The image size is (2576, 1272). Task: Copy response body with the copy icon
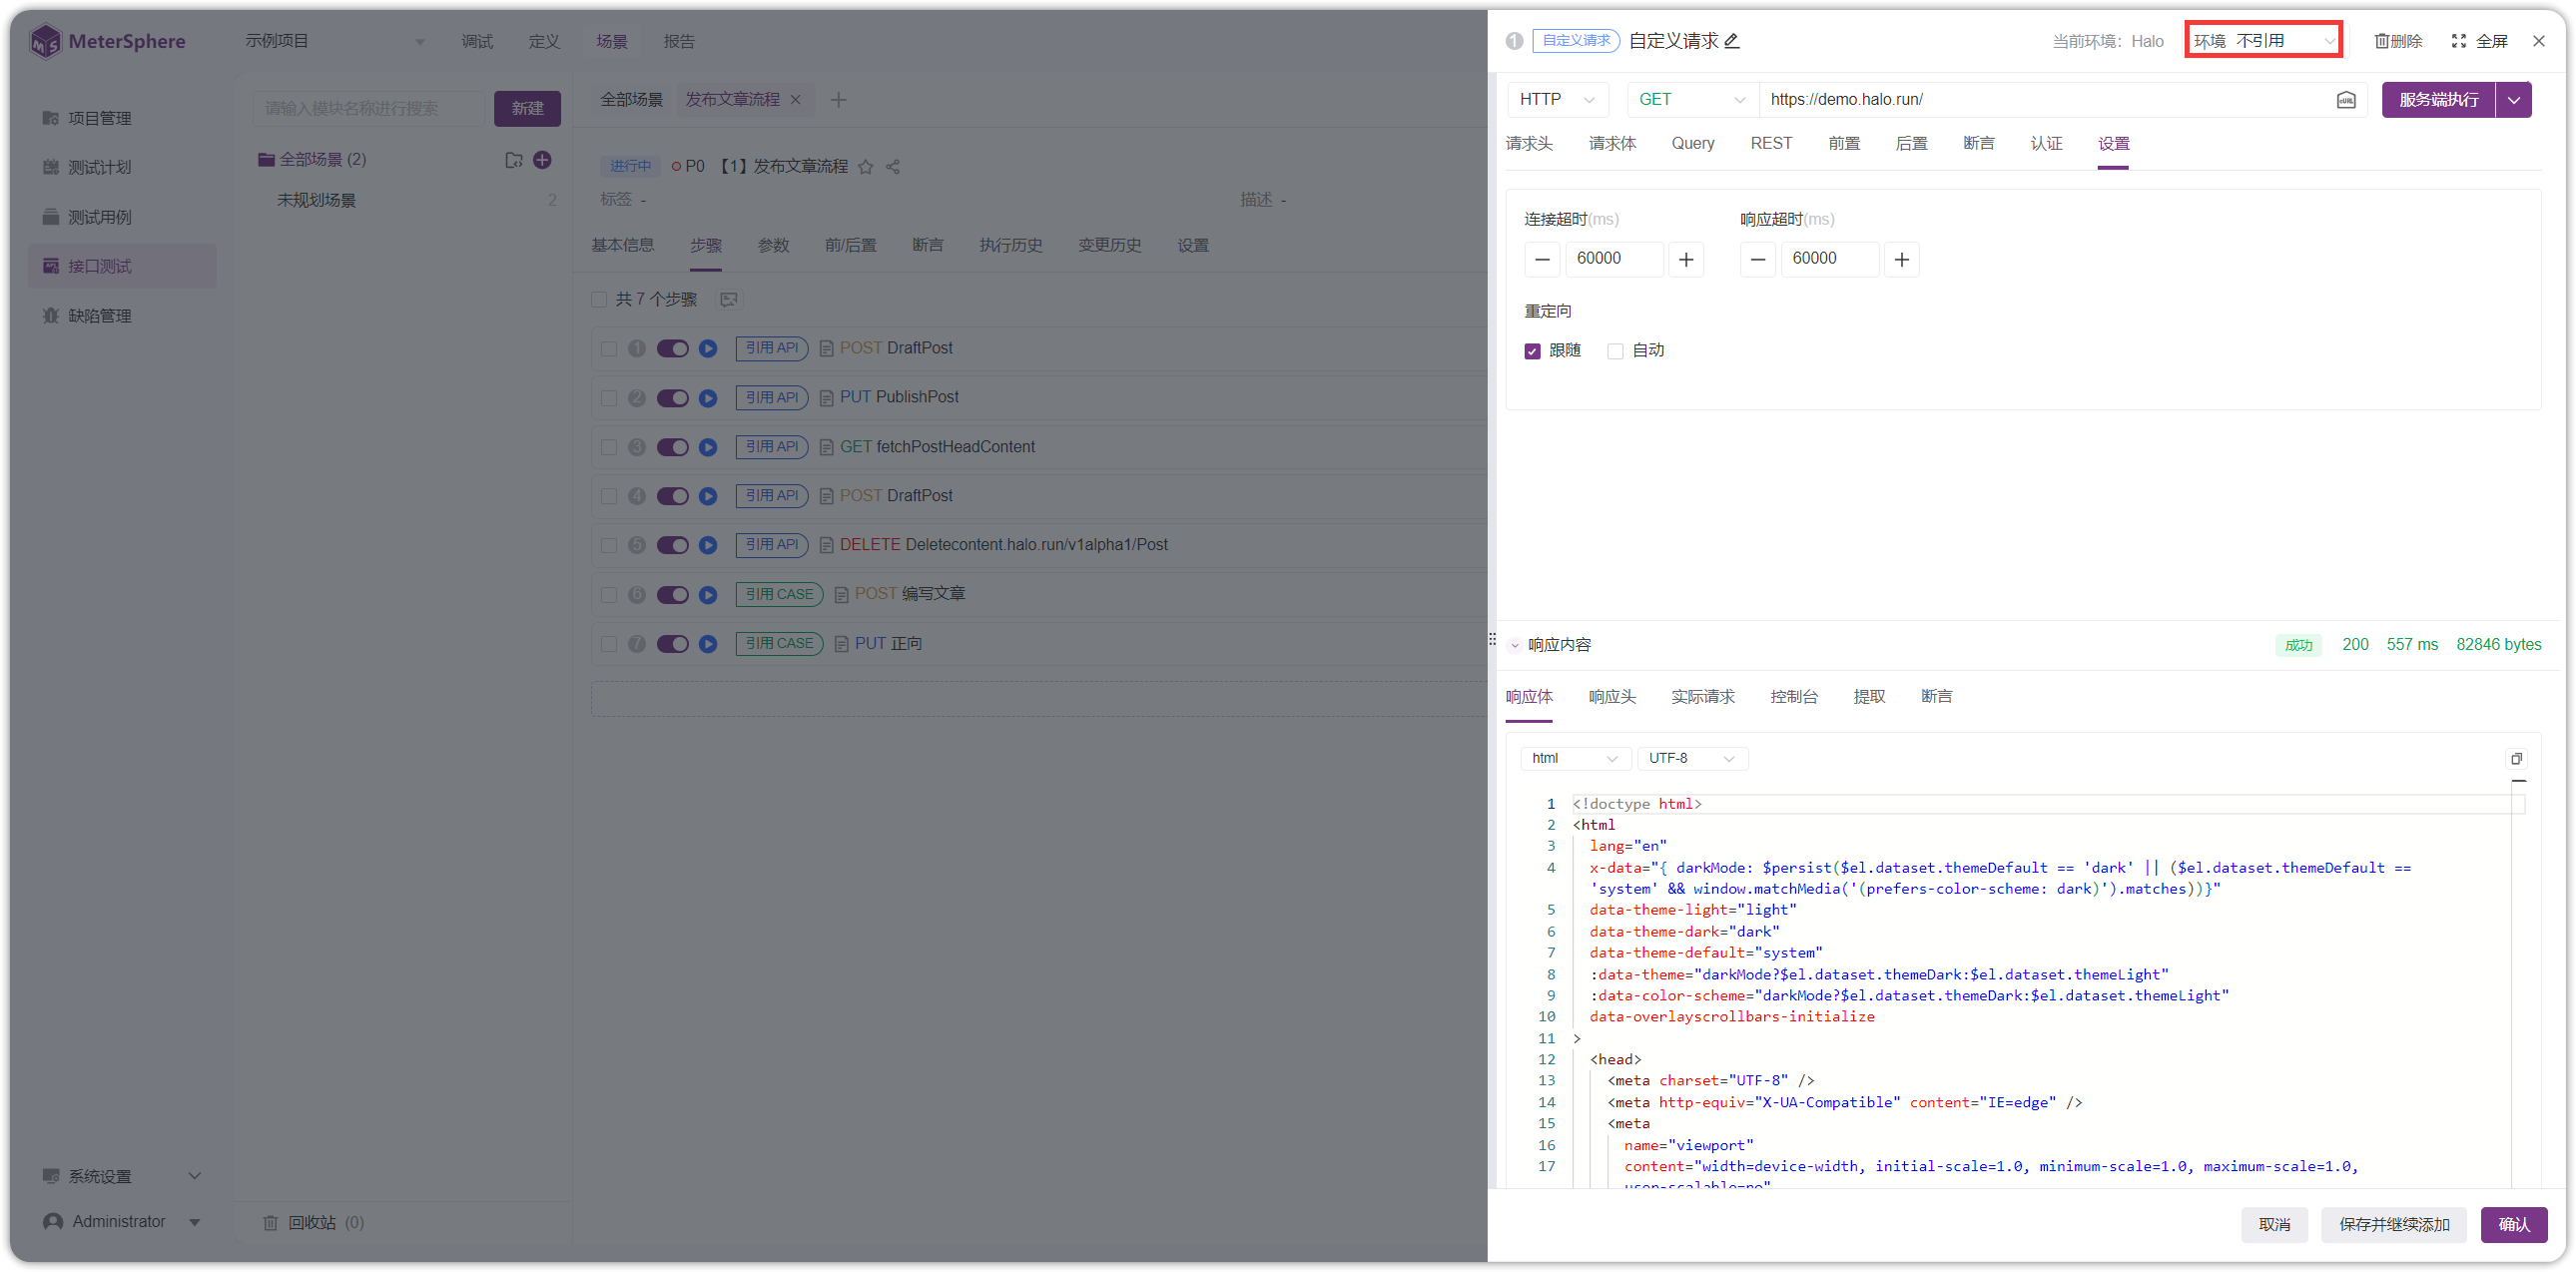2516,759
